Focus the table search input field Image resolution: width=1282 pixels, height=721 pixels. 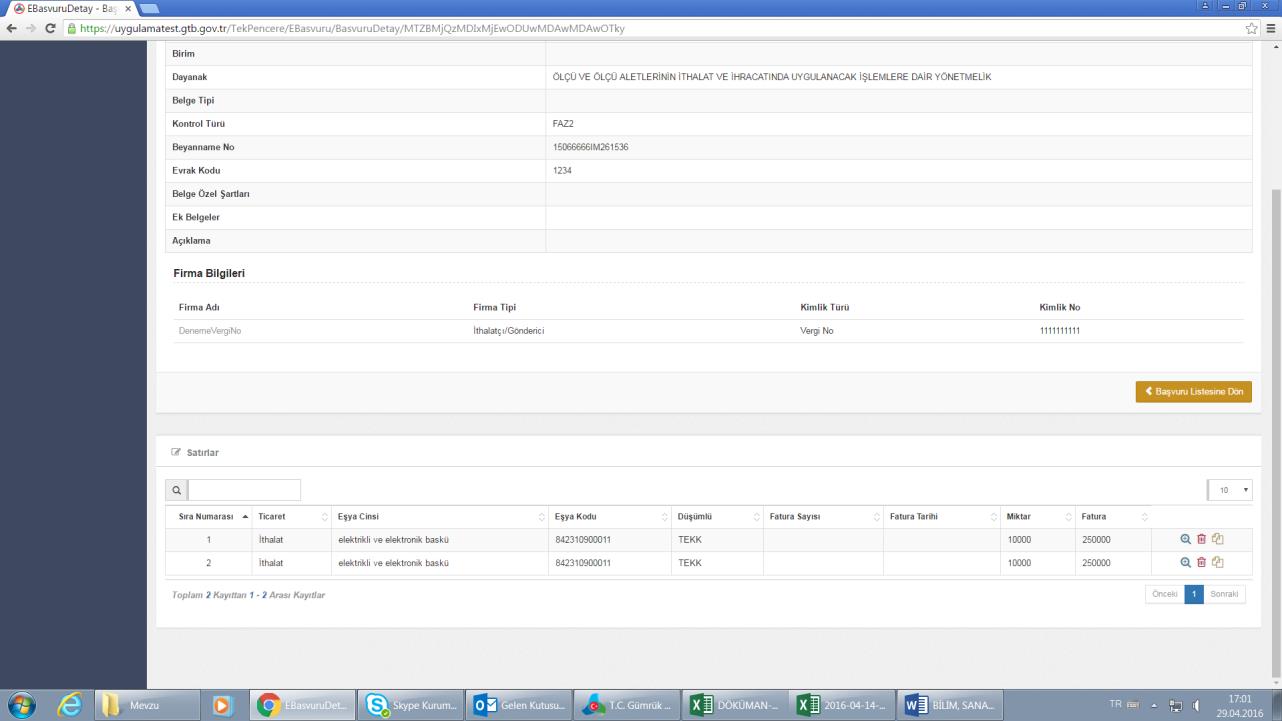tap(244, 490)
